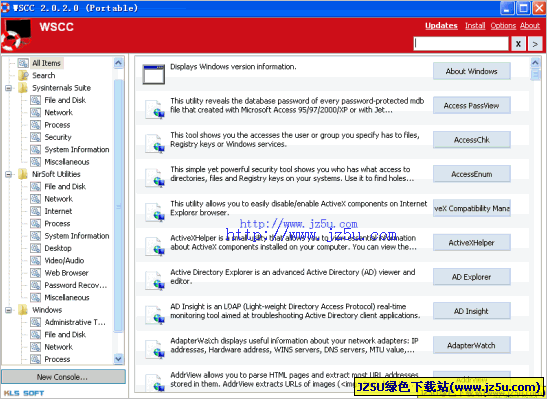Viewport: 547px width, 399px height.
Task: Click the Sysinternals Suite folder icon
Action: point(23,88)
